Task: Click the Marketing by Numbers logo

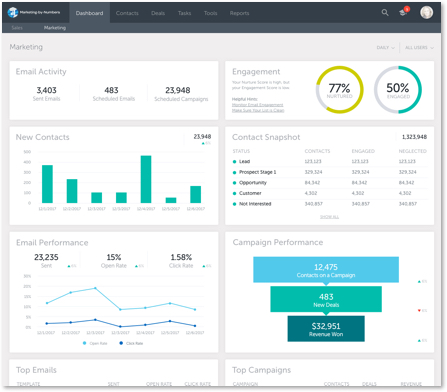Action: pos(34,12)
